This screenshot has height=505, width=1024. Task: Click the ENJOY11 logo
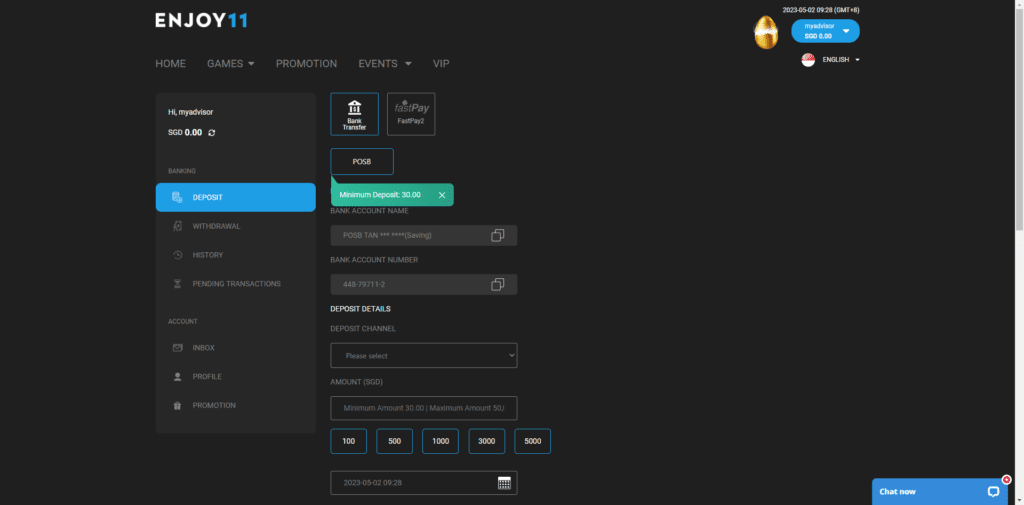click(201, 21)
